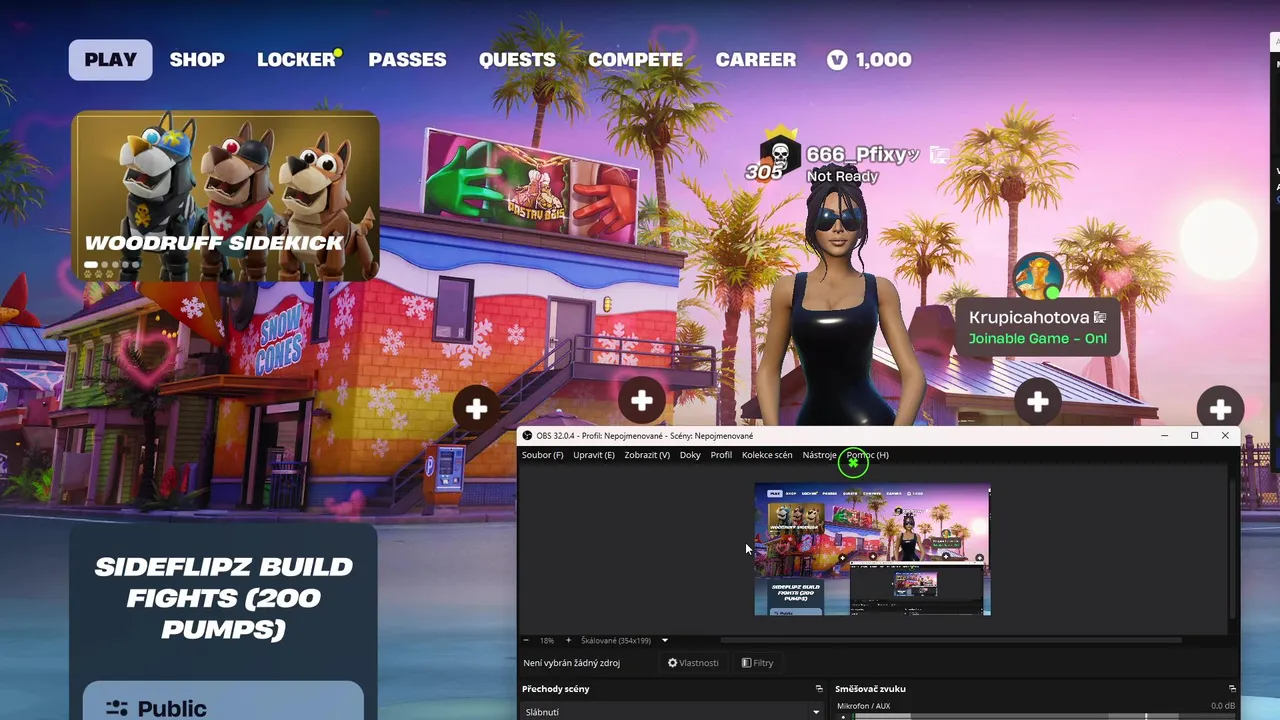
Task: Click the 18% zoom level text in OBS
Action: (x=547, y=640)
